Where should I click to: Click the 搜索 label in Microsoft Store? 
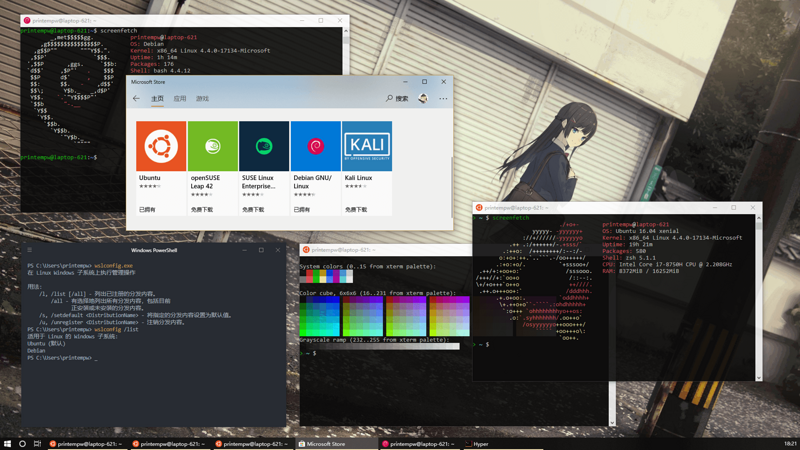tap(402, 98)
